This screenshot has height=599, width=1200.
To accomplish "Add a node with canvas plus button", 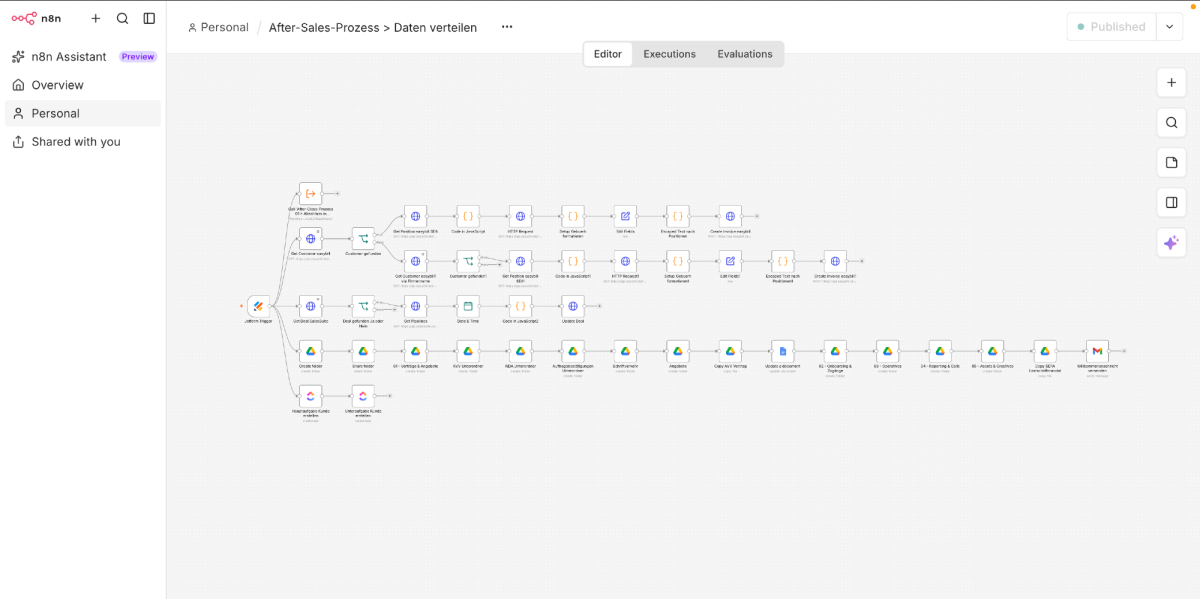I will tap(1171, 83).
